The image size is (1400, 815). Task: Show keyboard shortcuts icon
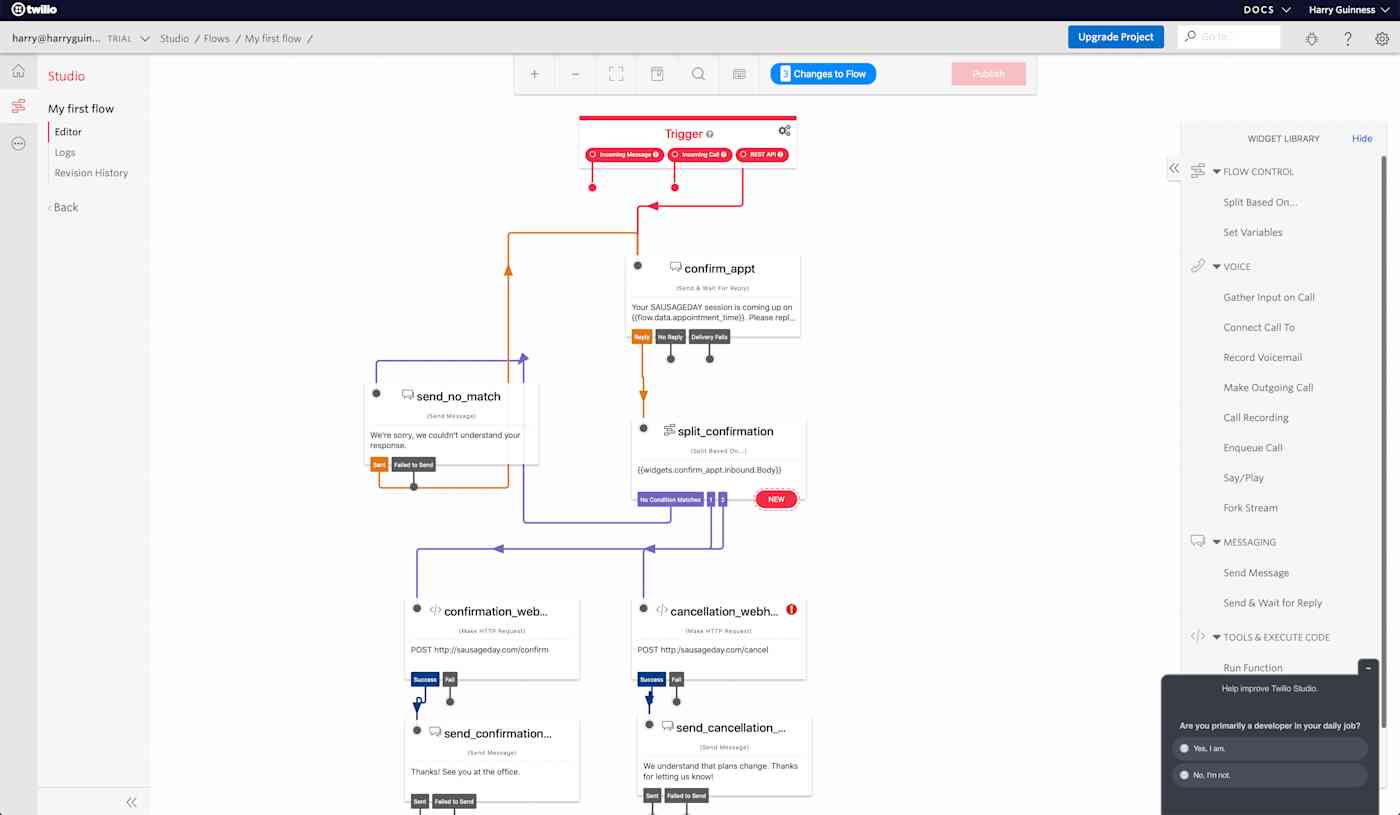click(739, 74)
